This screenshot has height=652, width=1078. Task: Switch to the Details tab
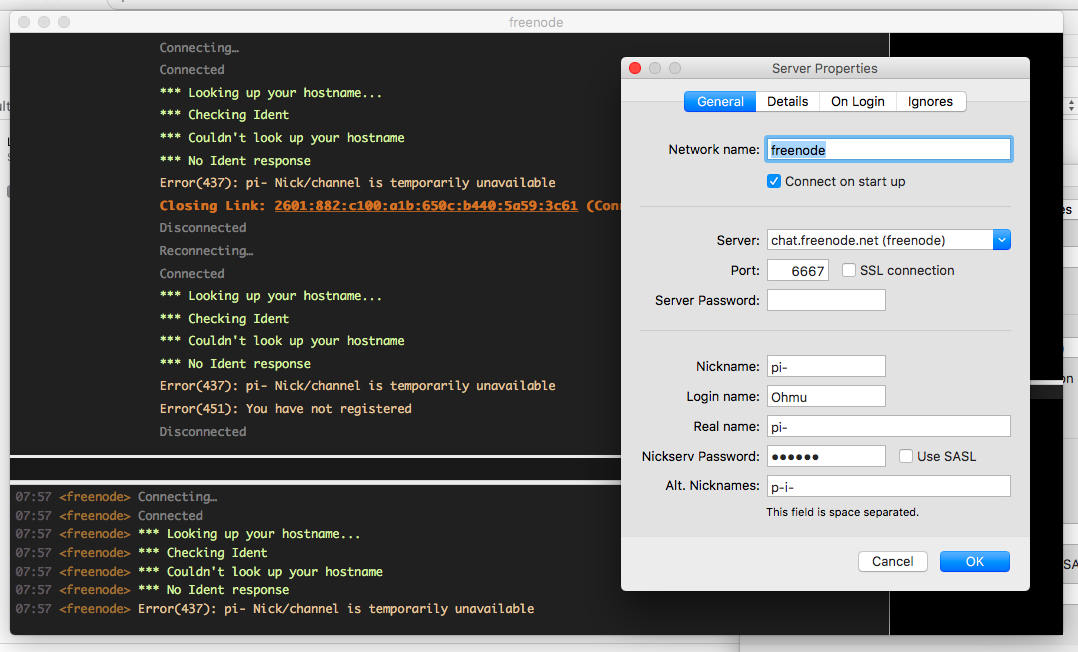(x=787, y=102)
